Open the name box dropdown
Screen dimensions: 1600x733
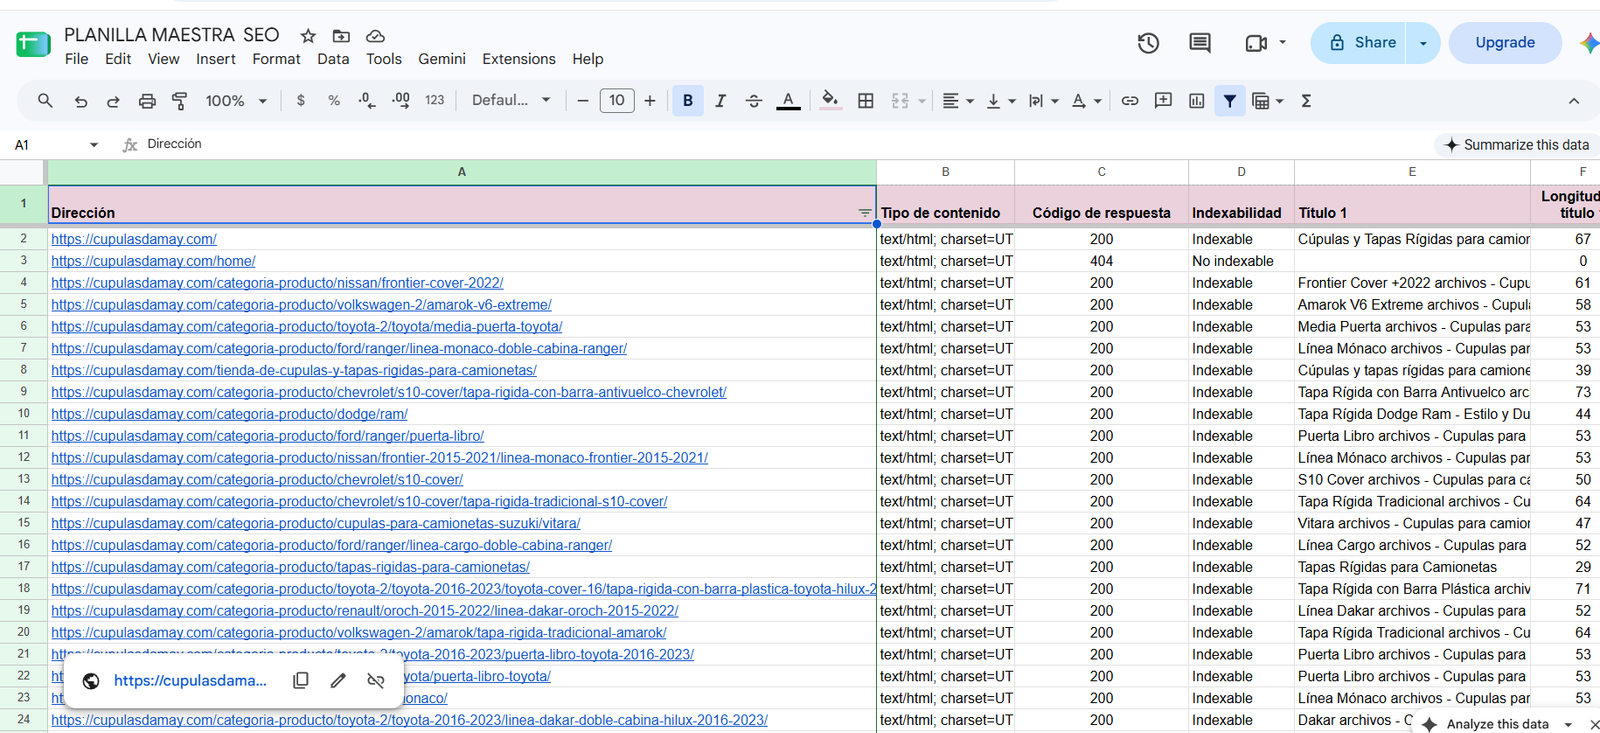[x=94, y=145]
